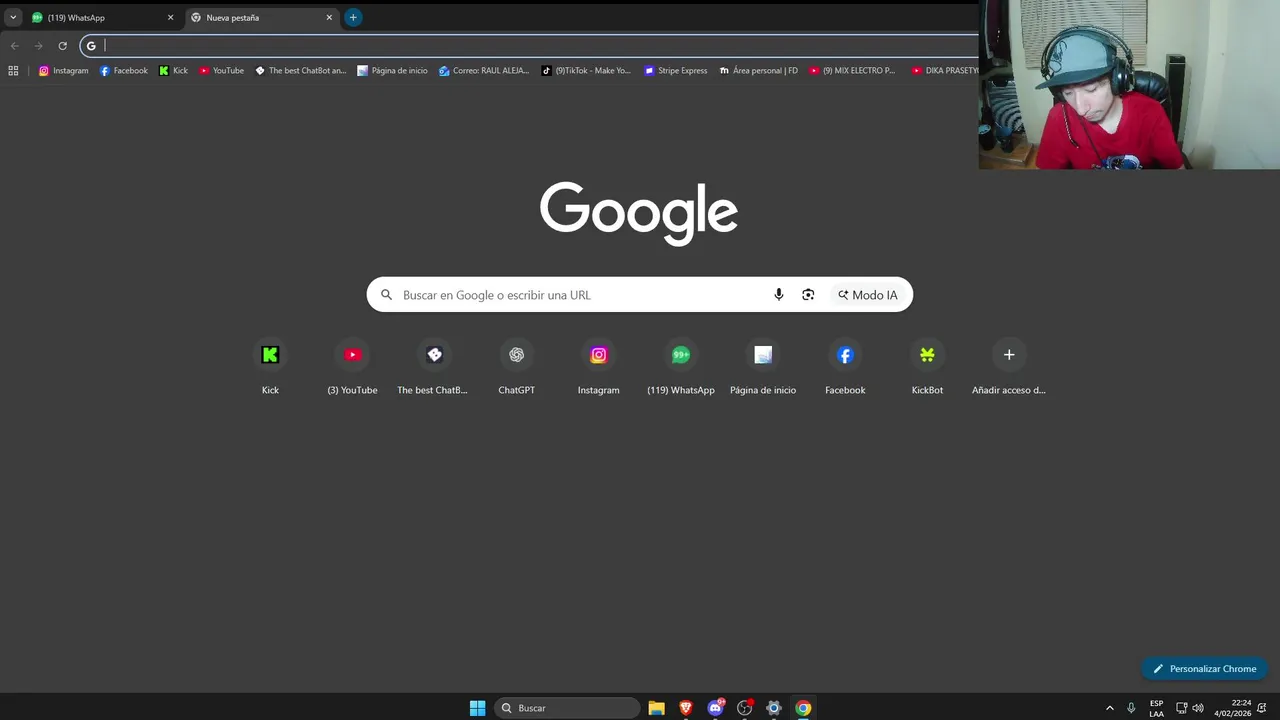The width and height of the screenshot is (1280, 720).
Task: Open the Kick bookmark
Action: (174, 71)
